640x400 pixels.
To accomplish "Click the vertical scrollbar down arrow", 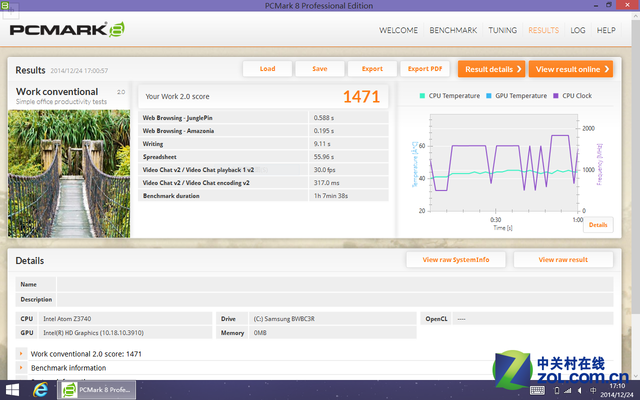I will 636,376.
